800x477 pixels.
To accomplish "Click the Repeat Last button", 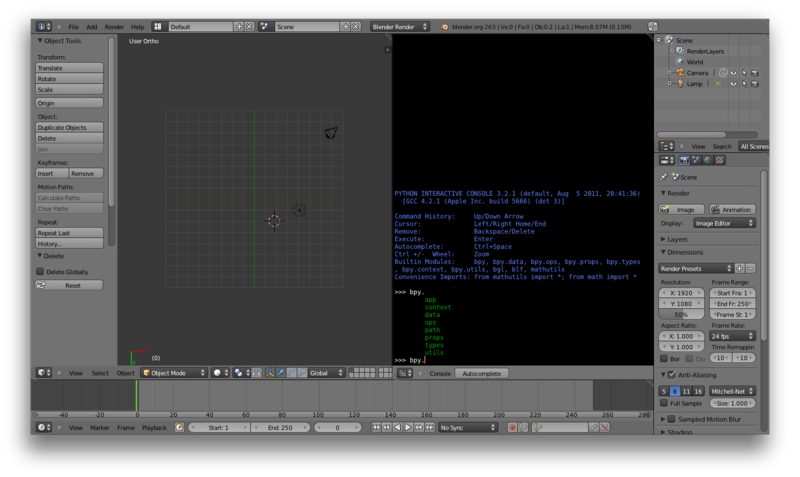I will click(69, 233).
